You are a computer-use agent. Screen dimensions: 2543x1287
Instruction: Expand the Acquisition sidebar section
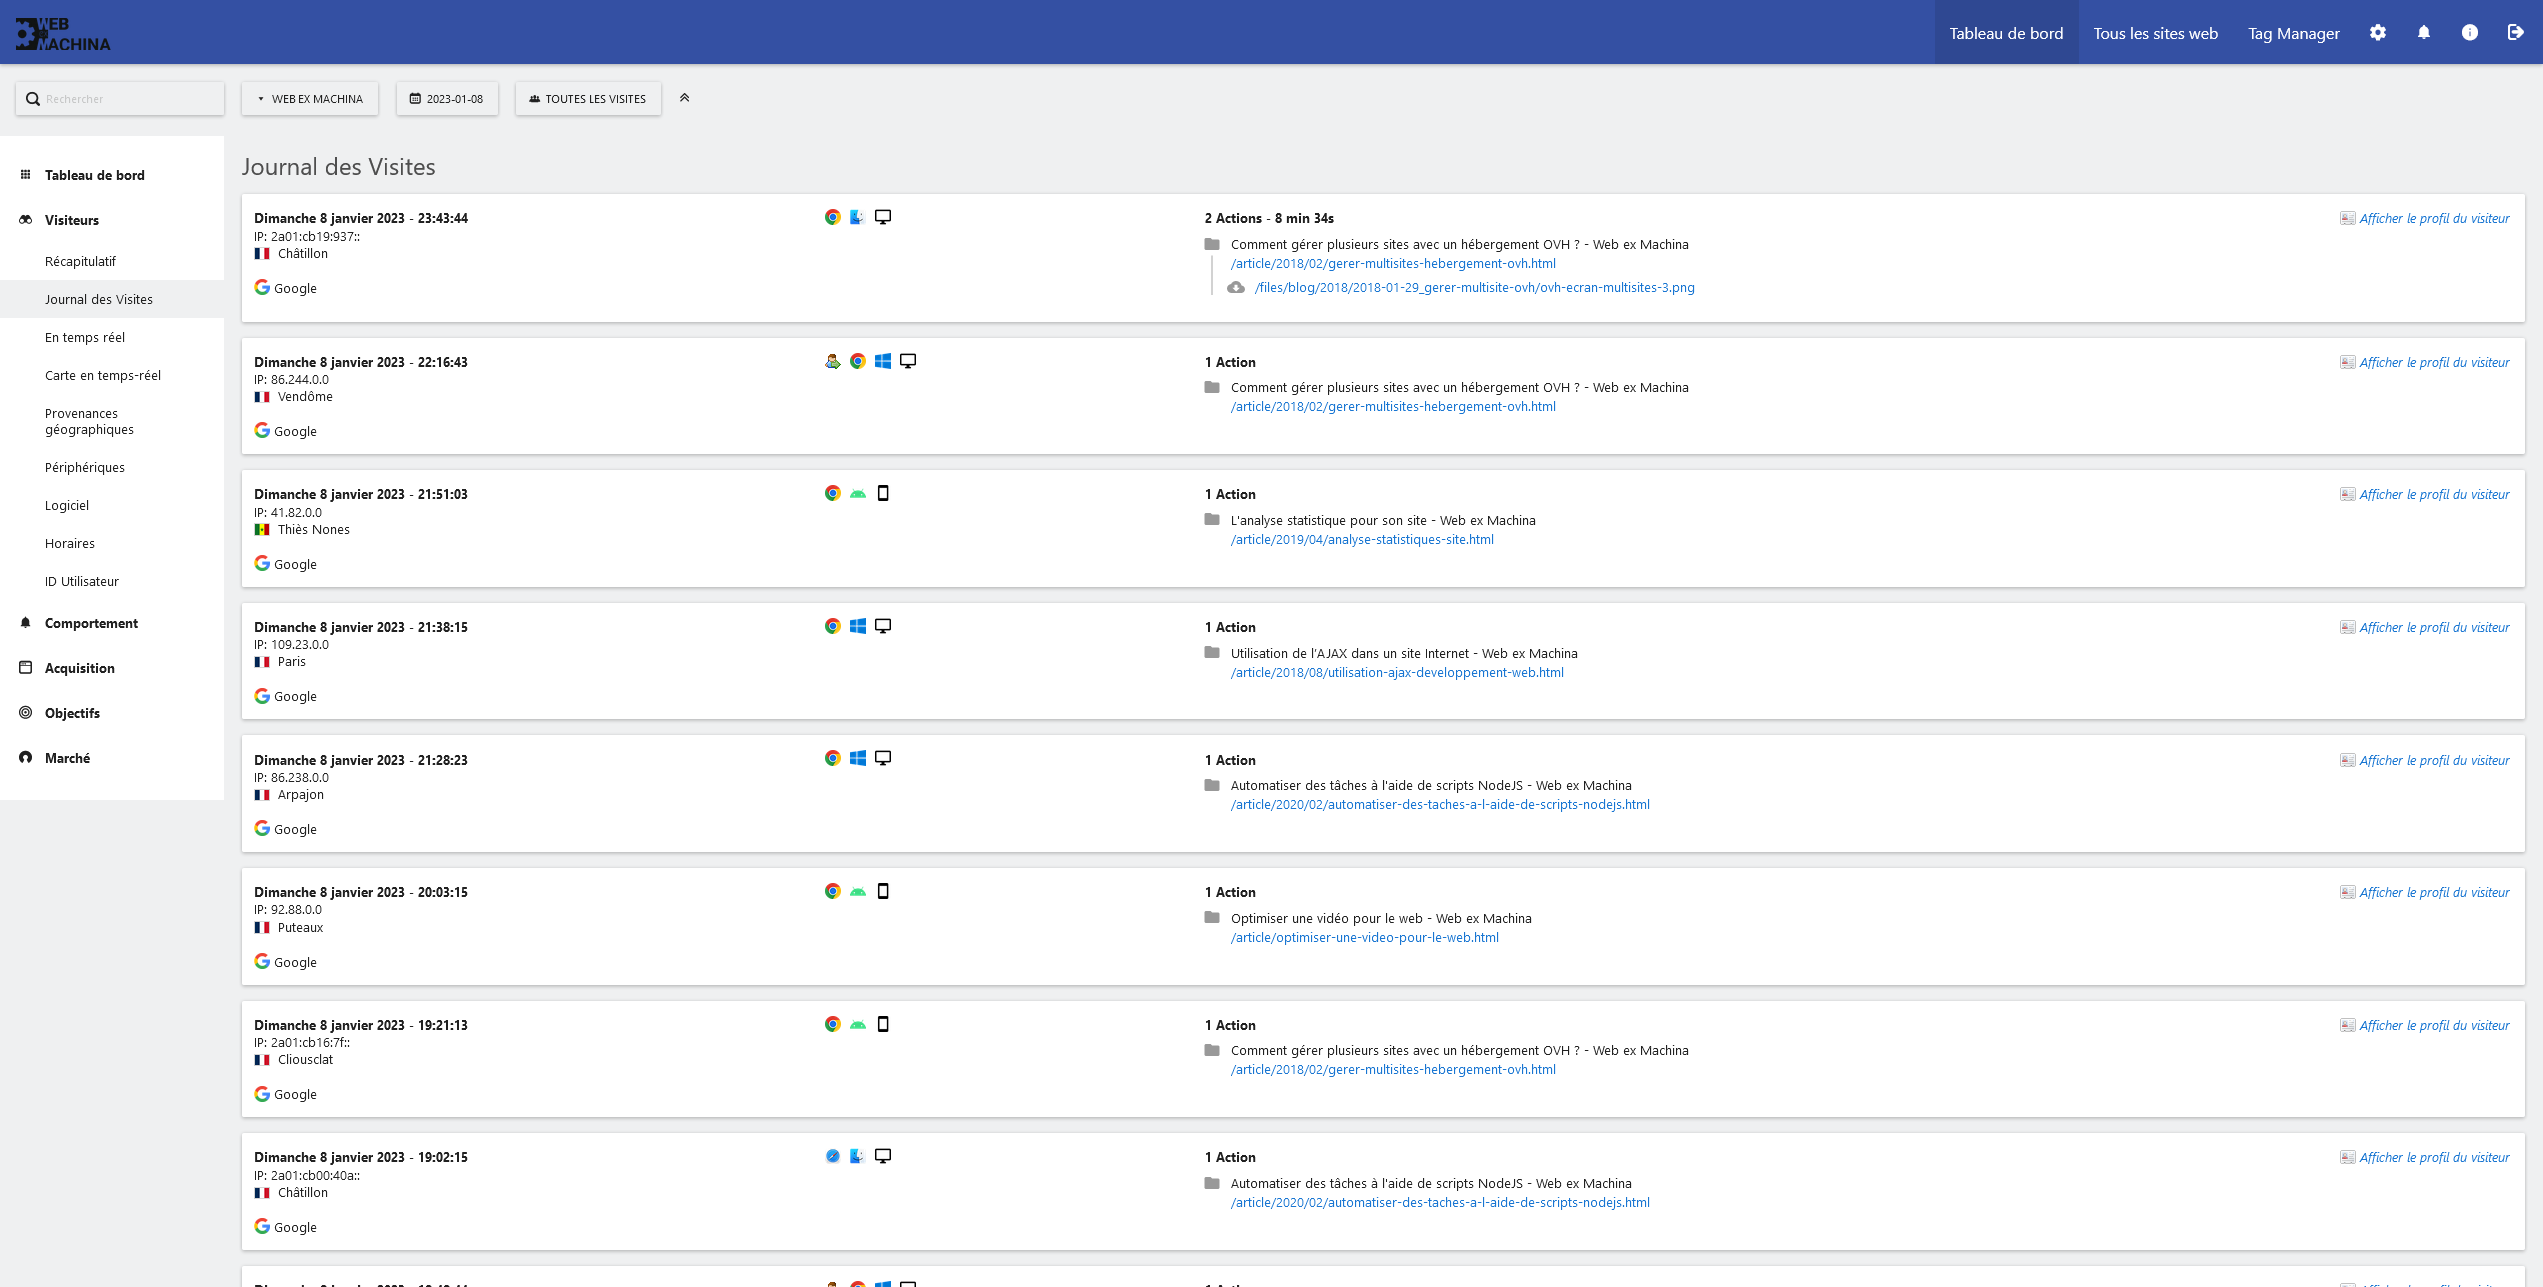[80, 668]
